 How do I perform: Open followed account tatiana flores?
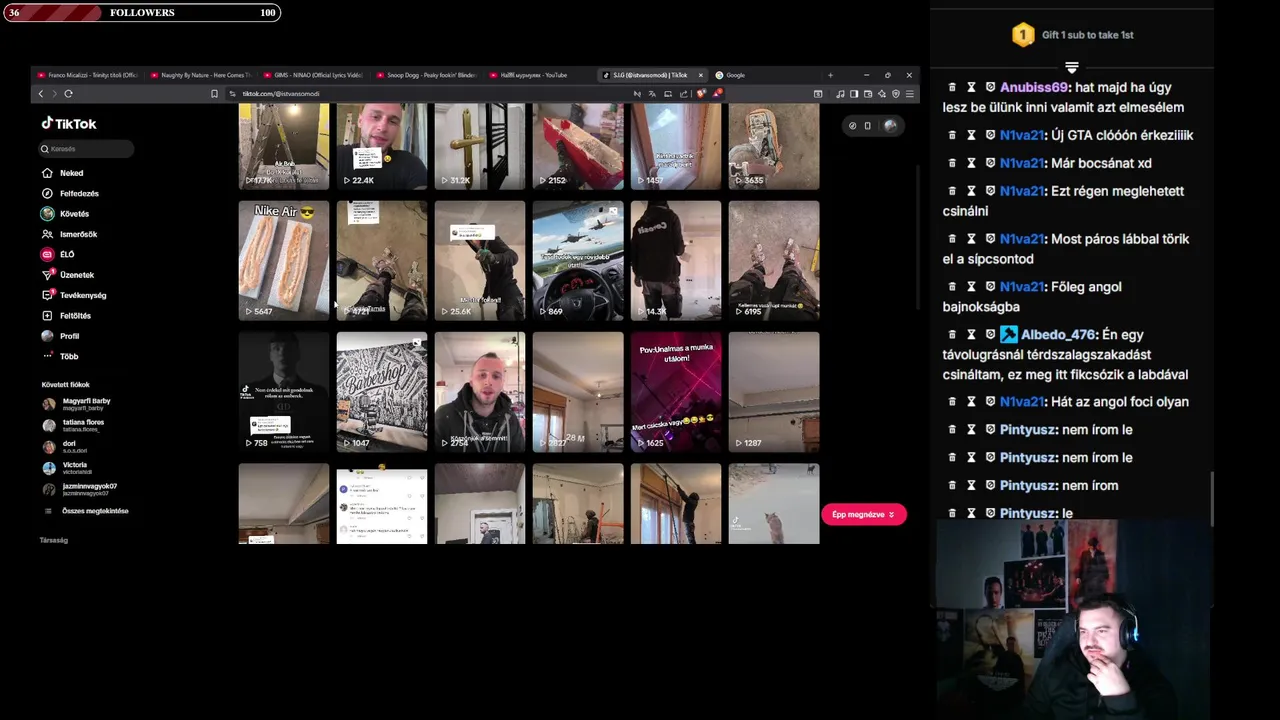tap(73, 425)
